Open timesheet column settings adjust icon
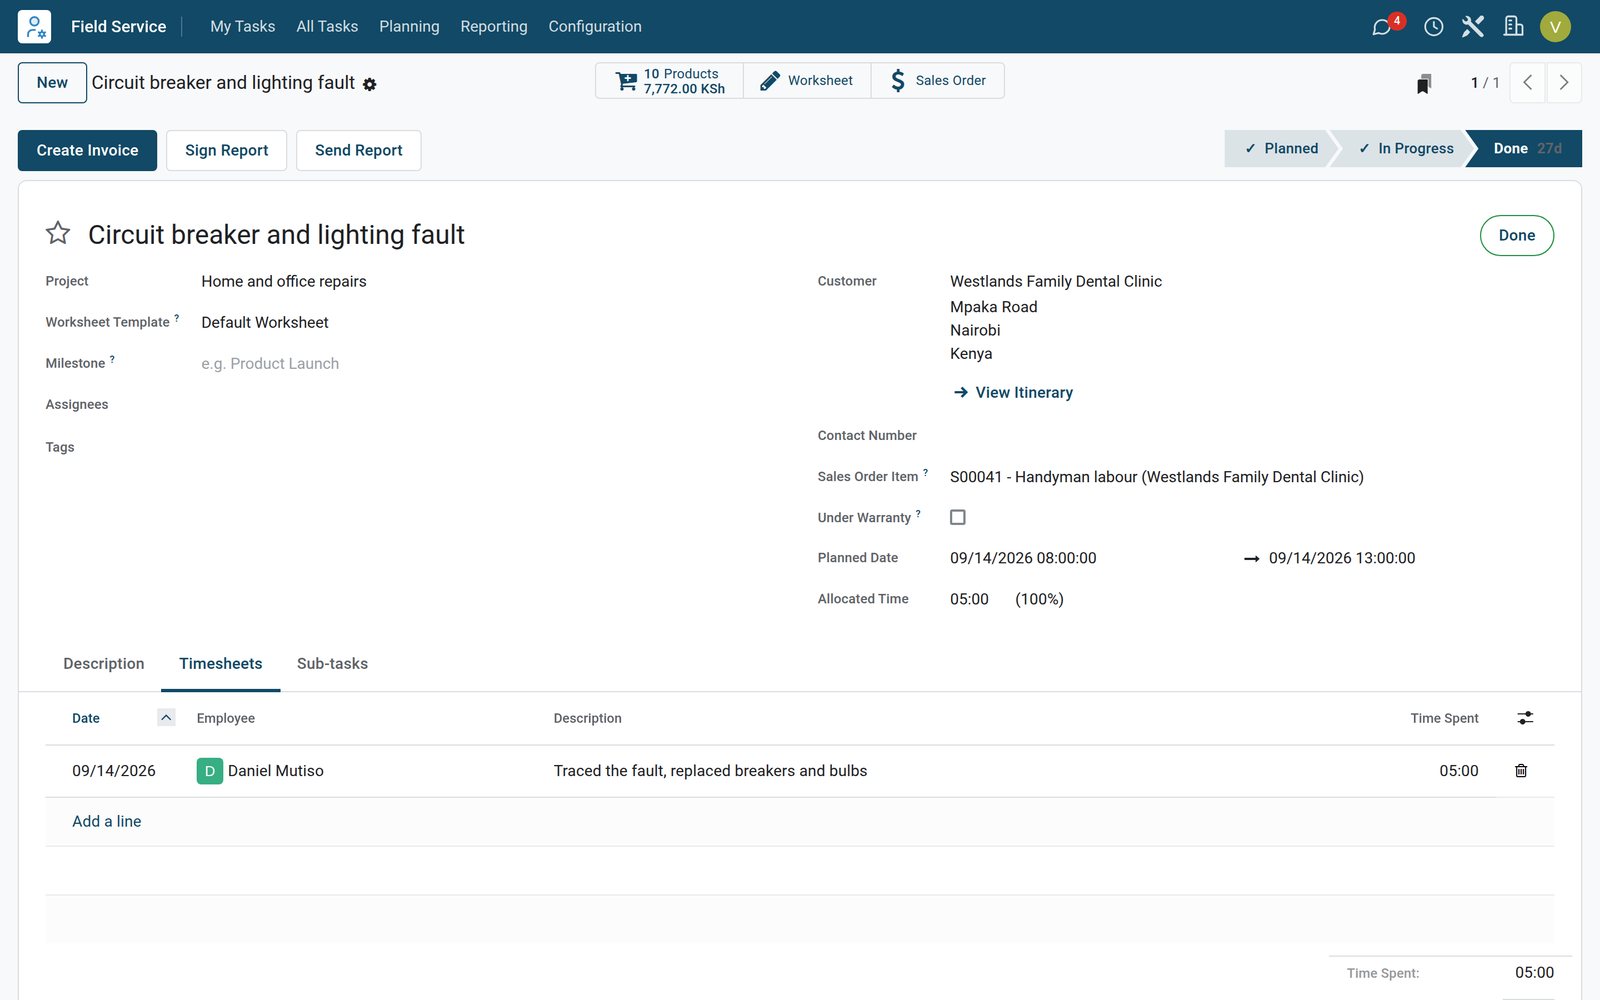 [x=1525, y=718]
